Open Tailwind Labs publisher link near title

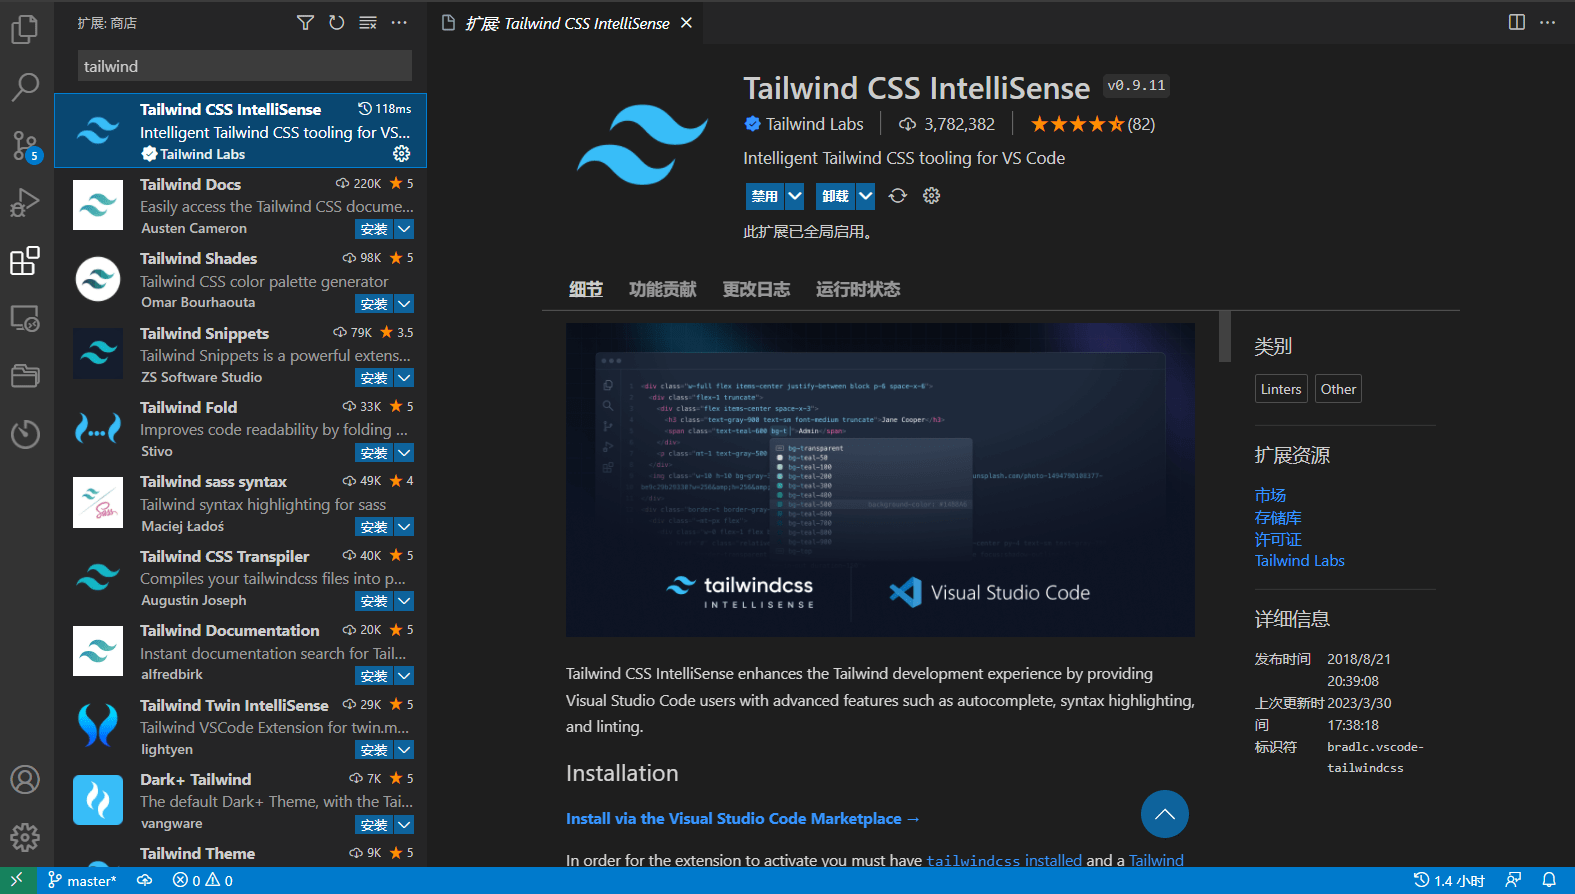(814, 124)
